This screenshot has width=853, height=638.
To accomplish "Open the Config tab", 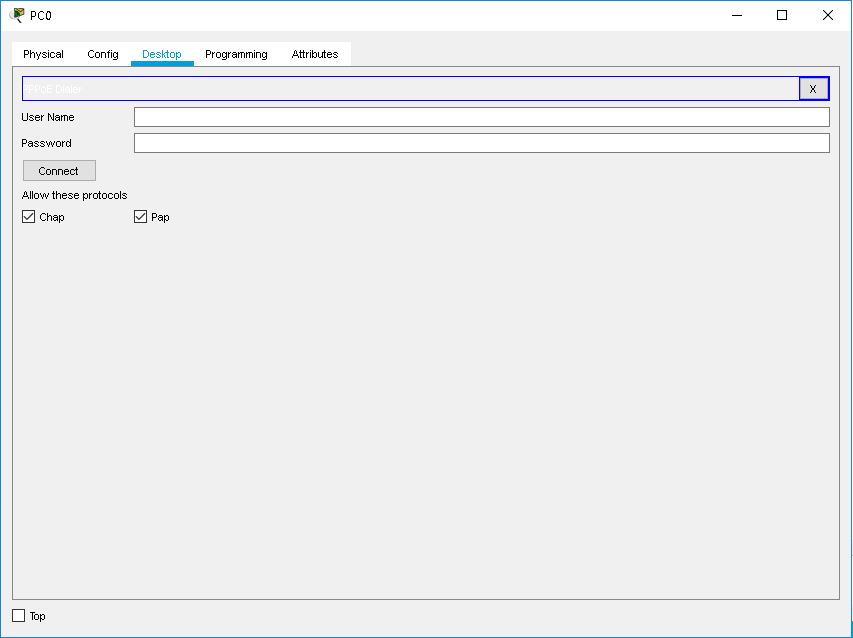I will (x=102, y=54).
